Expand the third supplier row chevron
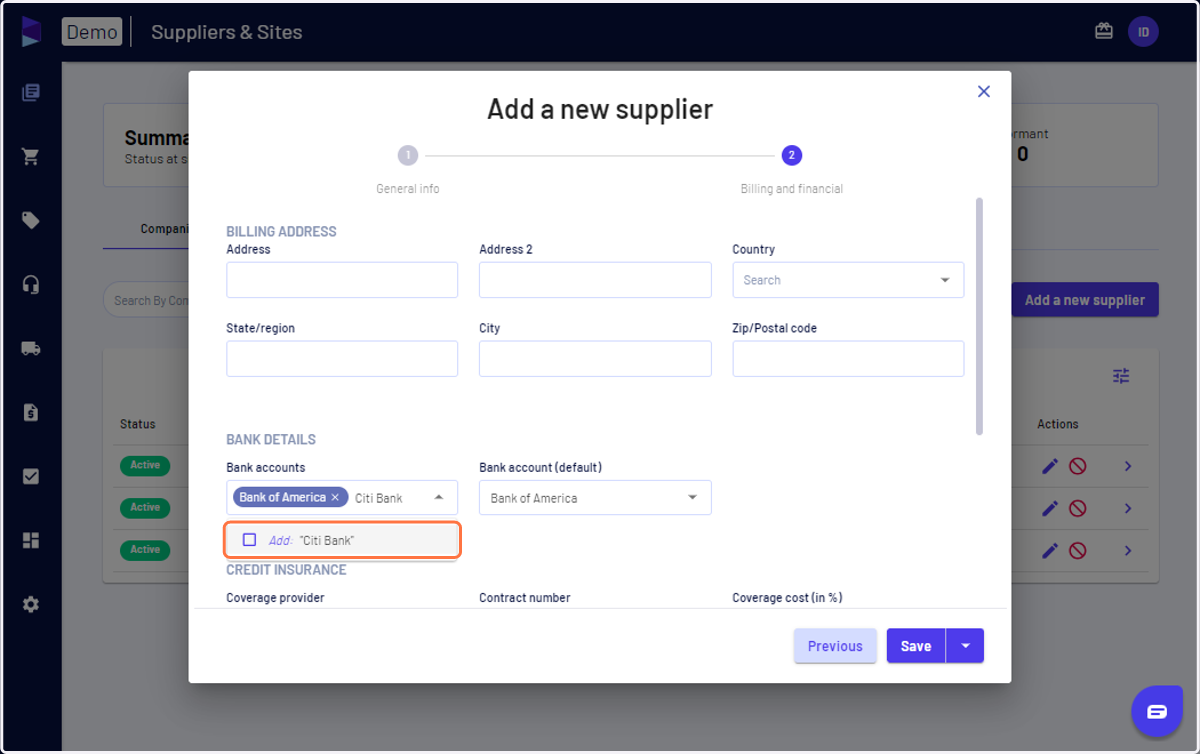1200x754 pixels. (1128, 550)
